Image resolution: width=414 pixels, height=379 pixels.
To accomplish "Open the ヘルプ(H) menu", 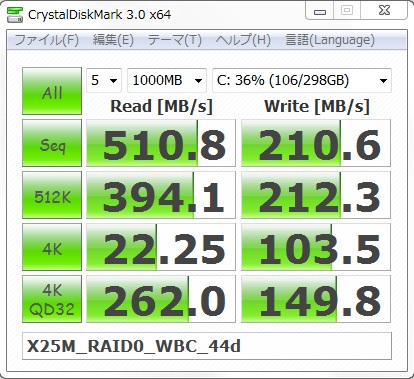I will [243, 40].
